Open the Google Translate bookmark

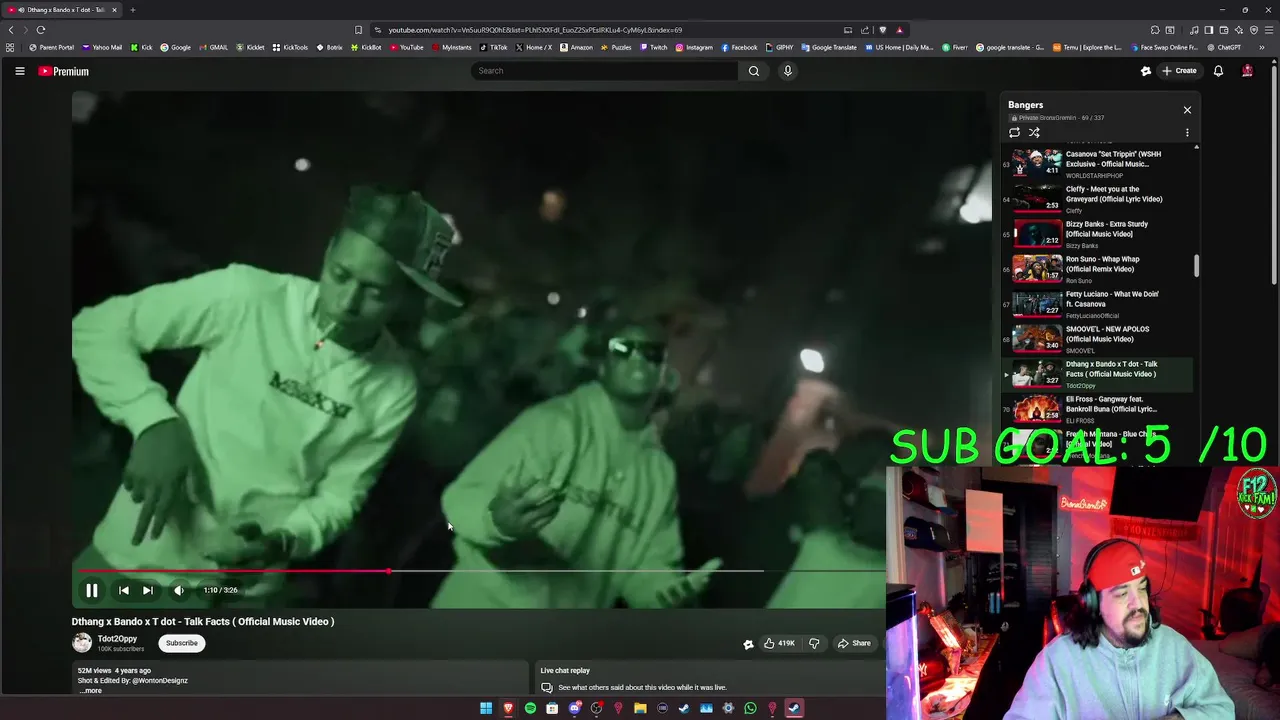pos(829,47)
